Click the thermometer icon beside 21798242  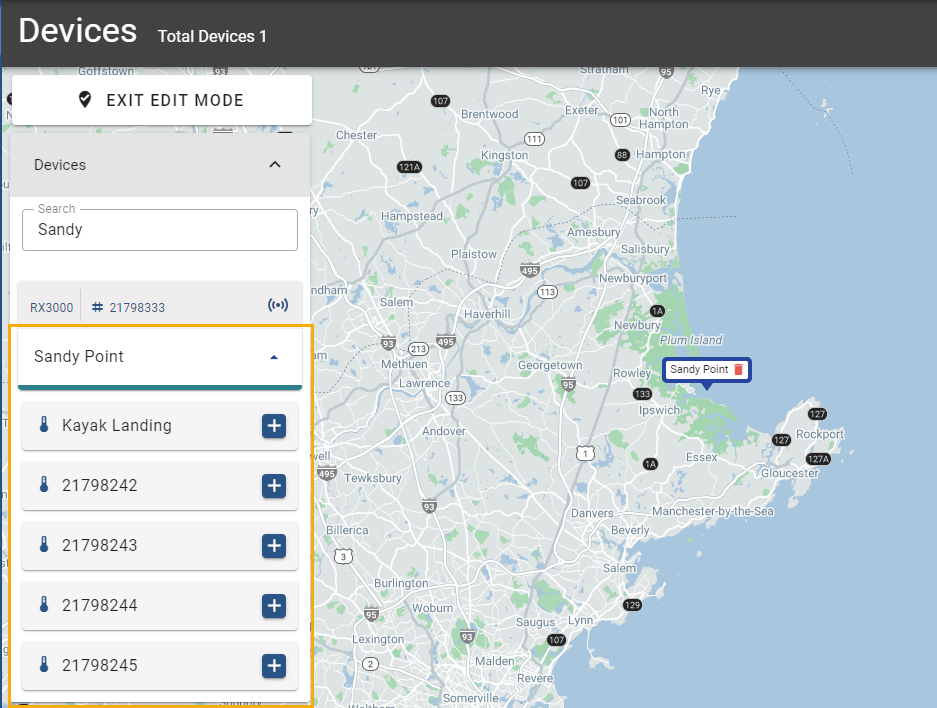click(42, 486)
